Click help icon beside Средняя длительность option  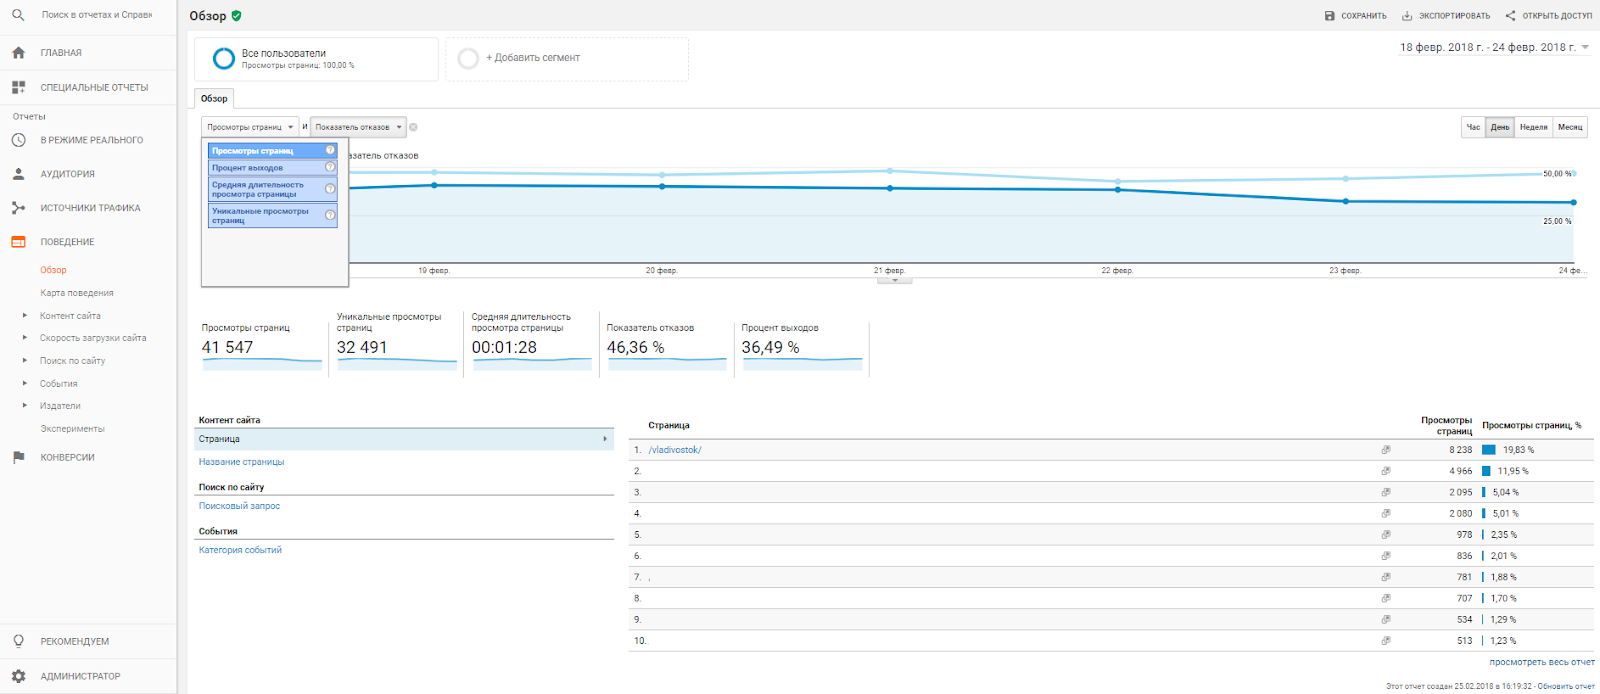[x=330, y=189]
